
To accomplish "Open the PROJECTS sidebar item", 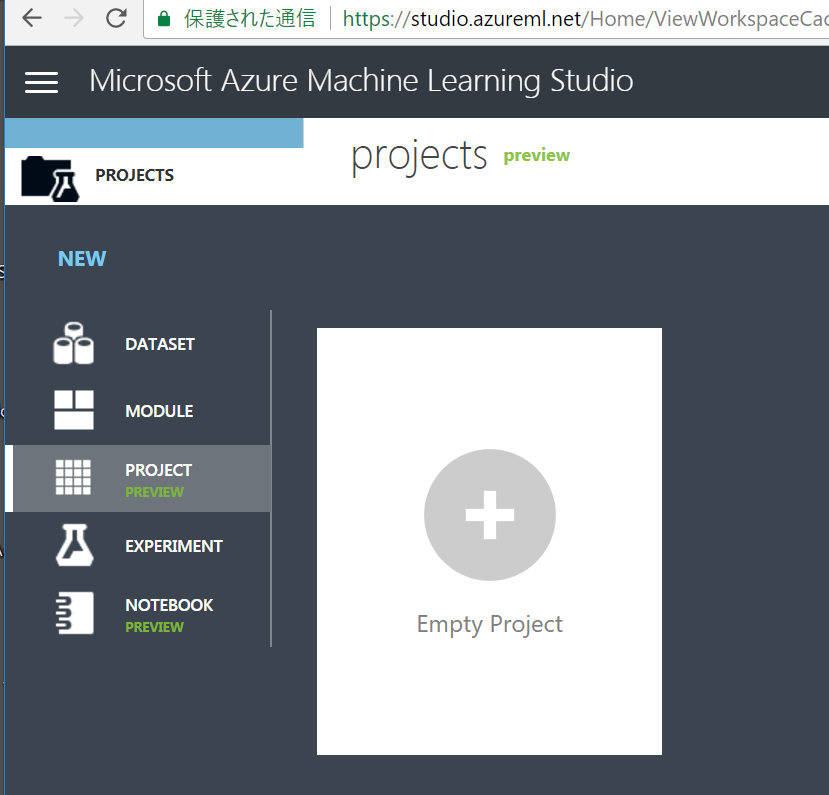I will (x=154, y=176).
